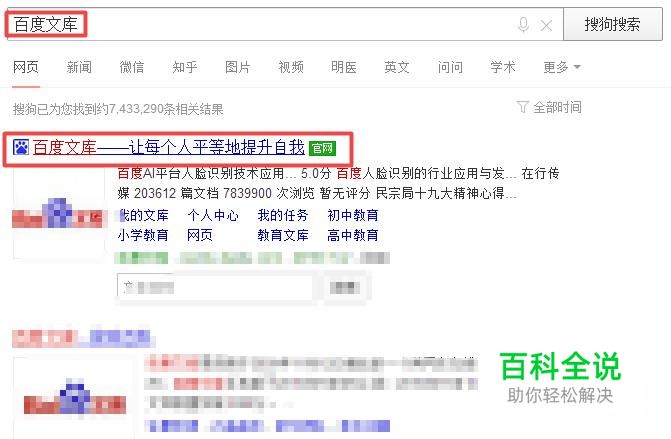The width and height of the screenshot is (671, 439).
Task: Click the Baidu logo thumbnail of first result
Action: point(58,213)
